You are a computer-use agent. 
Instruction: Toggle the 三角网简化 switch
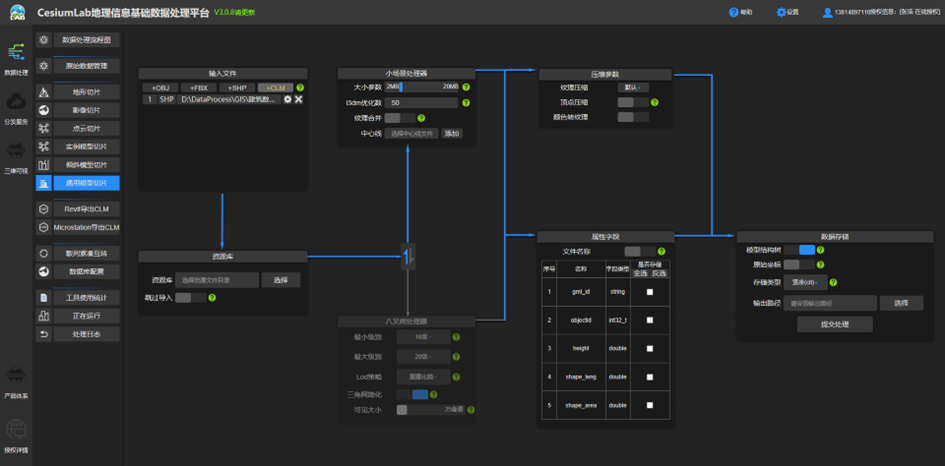[x=412, y=394]
